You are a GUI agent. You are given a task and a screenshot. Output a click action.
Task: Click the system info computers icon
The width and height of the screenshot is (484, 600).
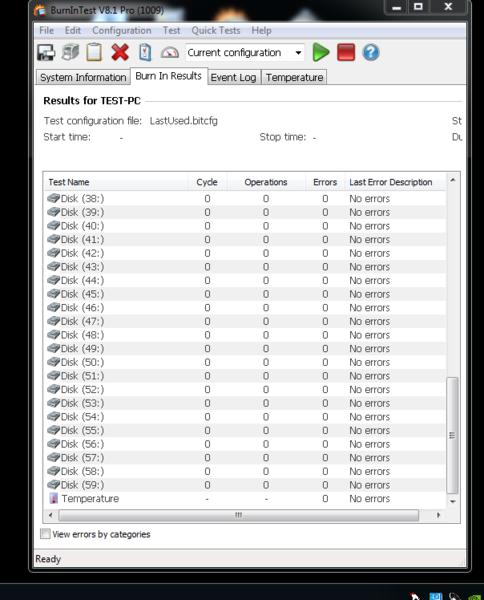70,52
